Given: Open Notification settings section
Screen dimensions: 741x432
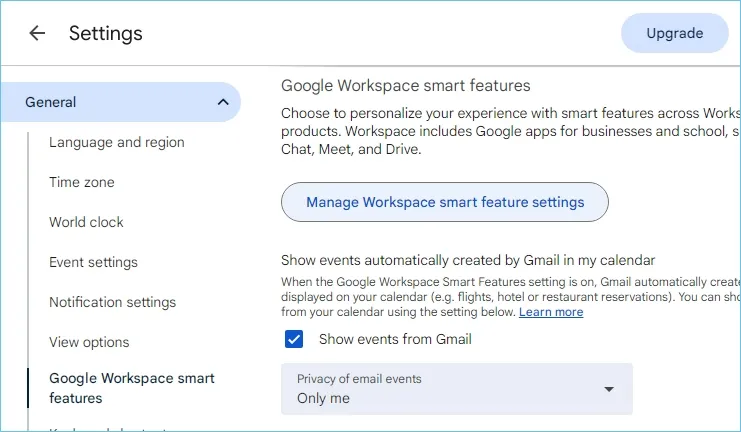Looking at the screenshot, I should point(112,302).
